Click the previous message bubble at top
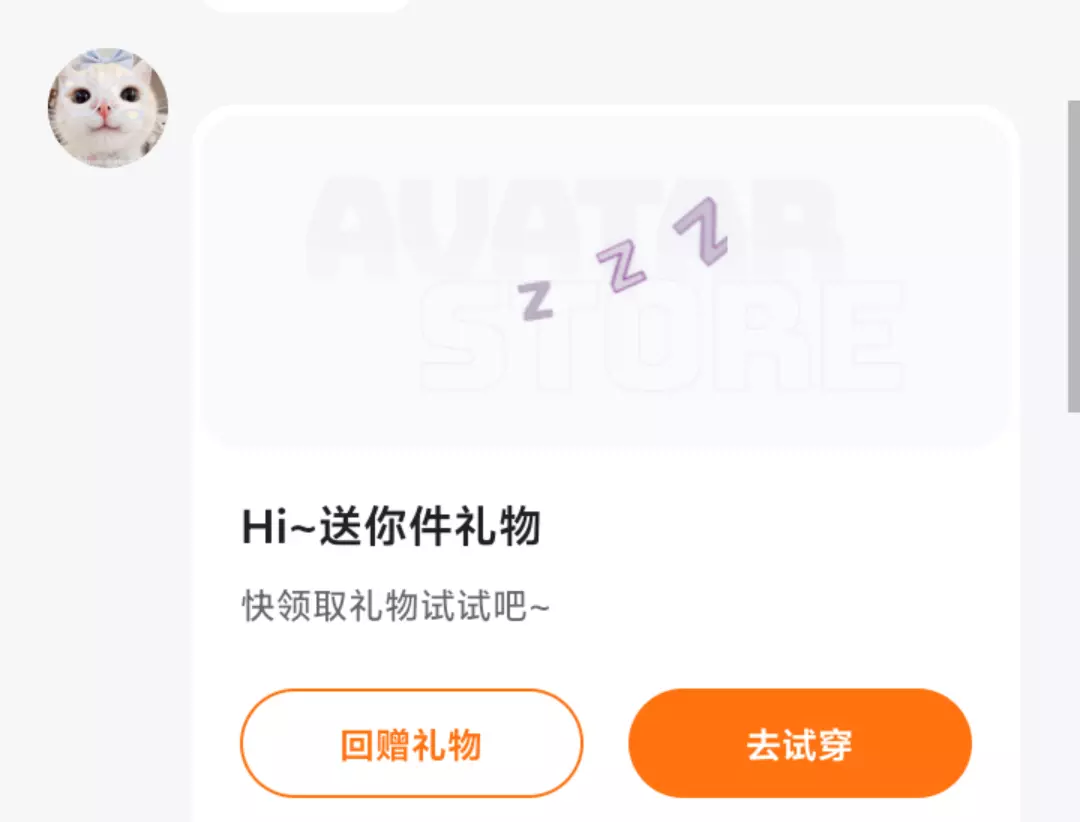The width and height of the screenshot is (1080, 822). 307,6
